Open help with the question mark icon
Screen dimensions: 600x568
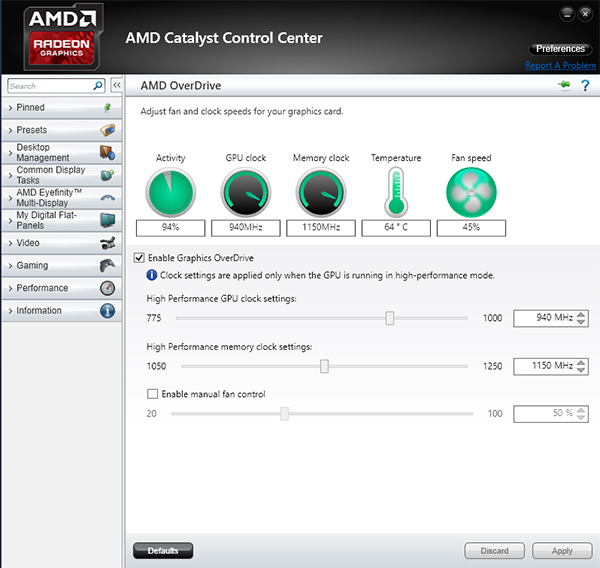coord(585,85)
